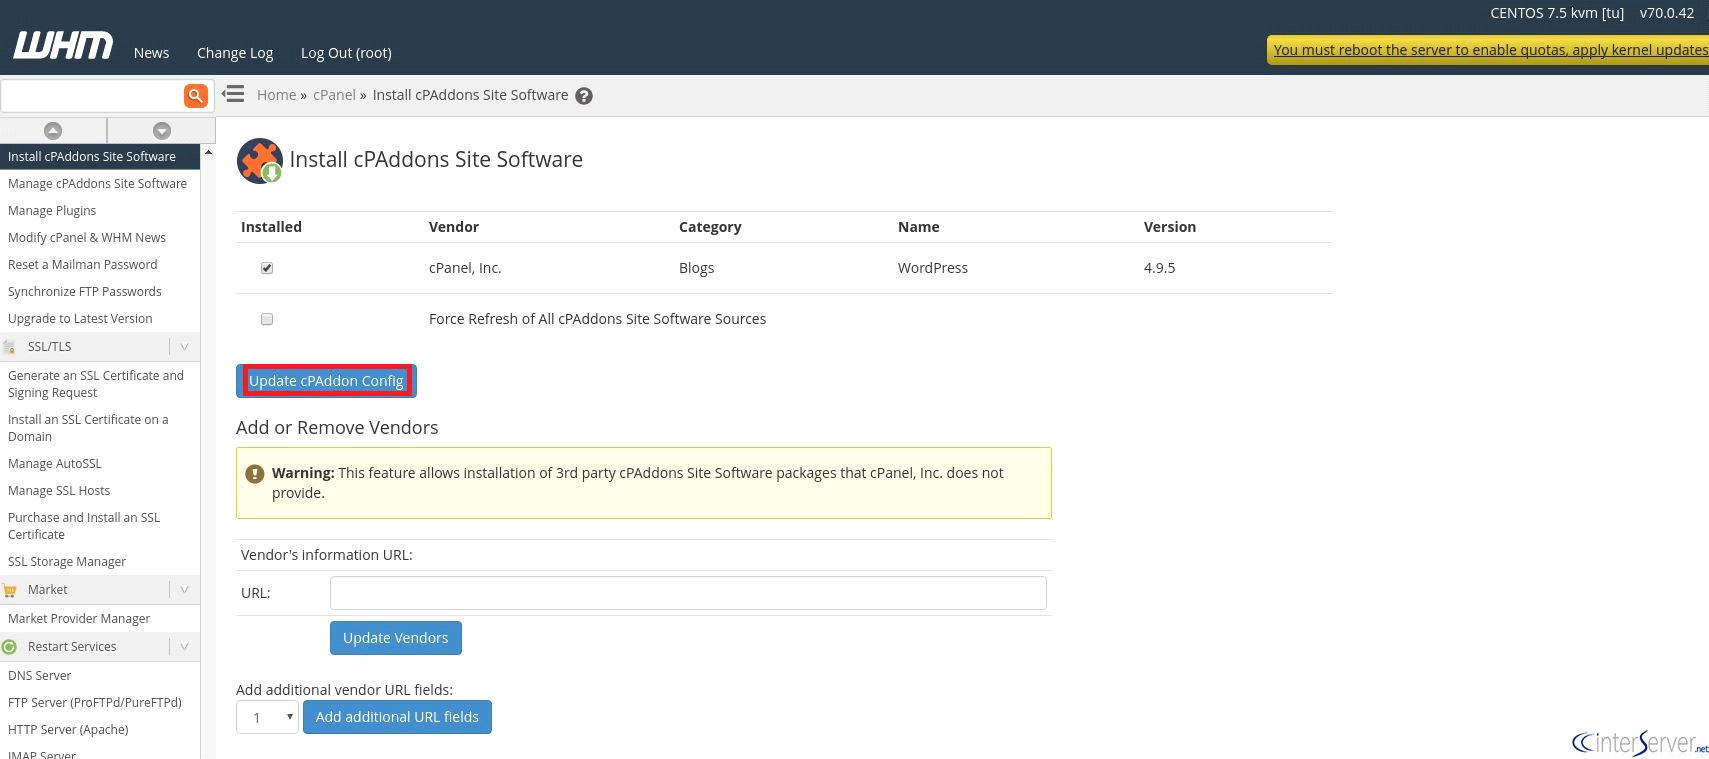Click Log Out (root)
The width and height of the screenshot is (1709, 759).
pyautogui.click(x=346, y=53)
